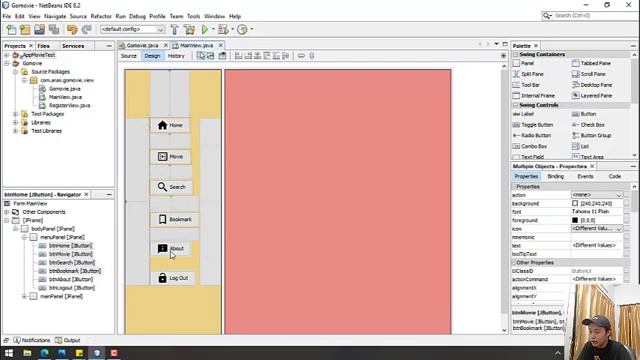This screenshot has width=640, height=360.
Task: Switch to the Events properties tab
Action: coord(585,176)
